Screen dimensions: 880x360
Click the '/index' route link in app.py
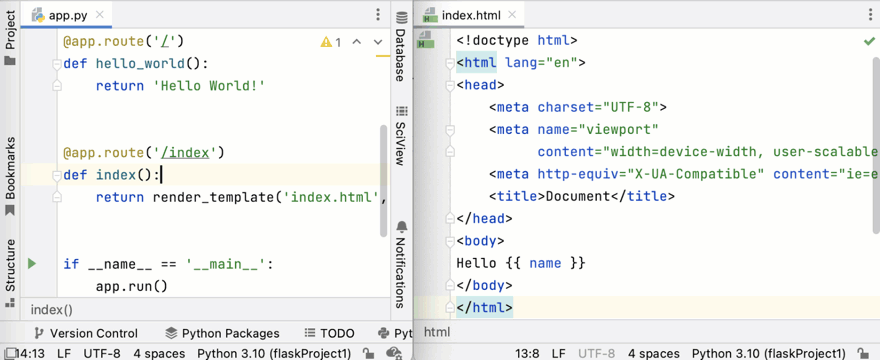(185, 153)
